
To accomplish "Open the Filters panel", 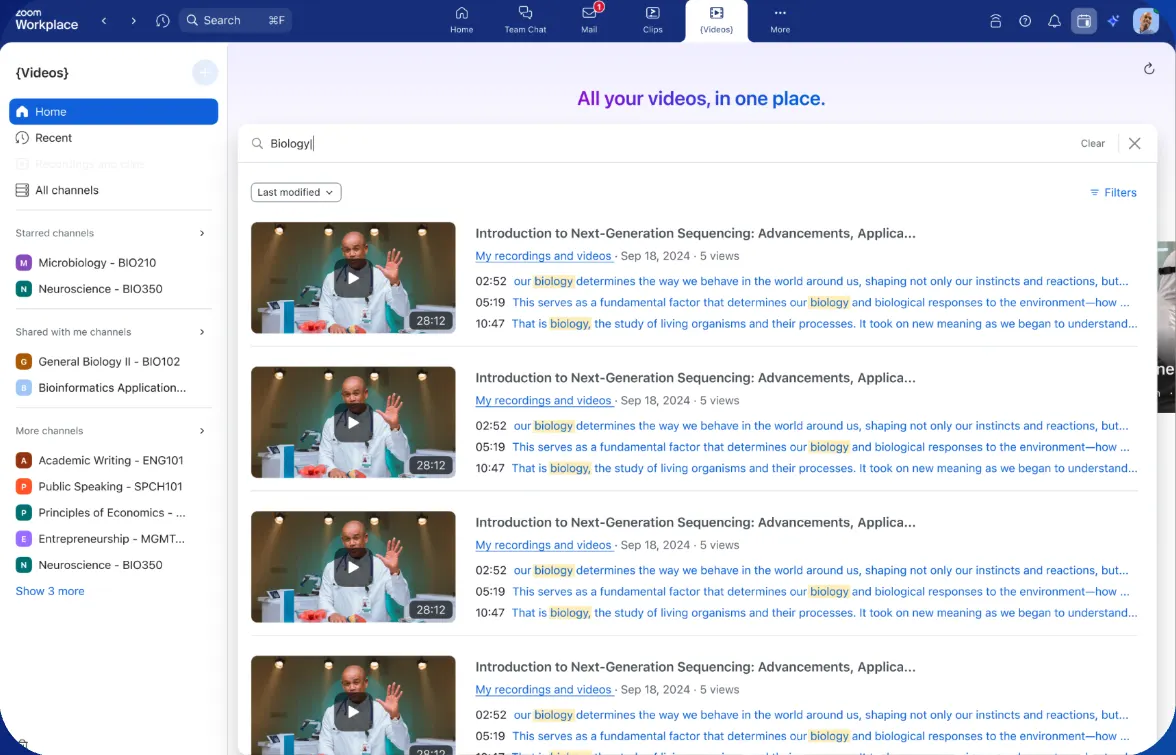I will [x=1113, y=192].
